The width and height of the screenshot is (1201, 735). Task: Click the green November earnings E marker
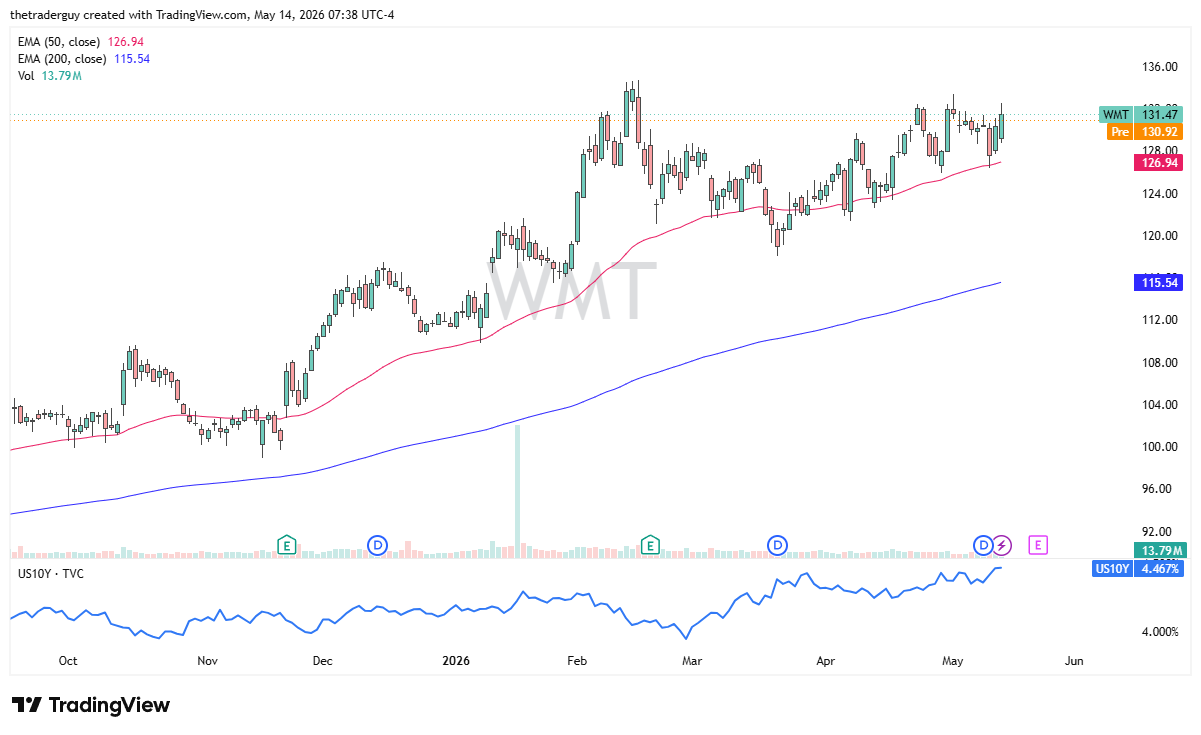[287, 545]
